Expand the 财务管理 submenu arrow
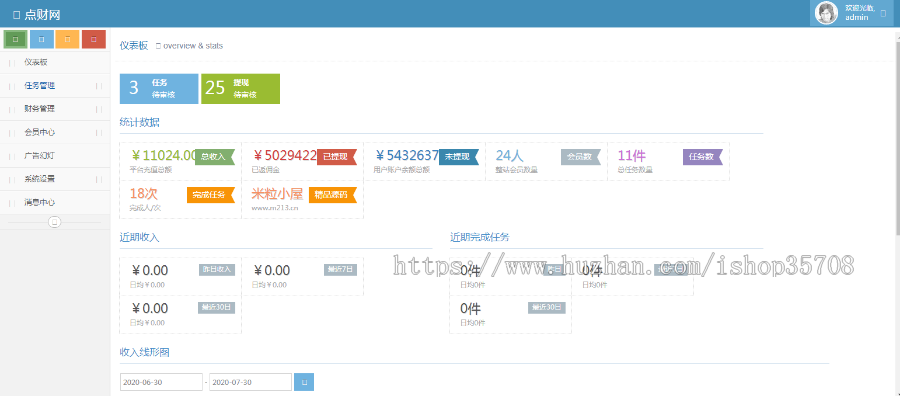The width and height of the screenshot is (900, 396). [99, 108]
